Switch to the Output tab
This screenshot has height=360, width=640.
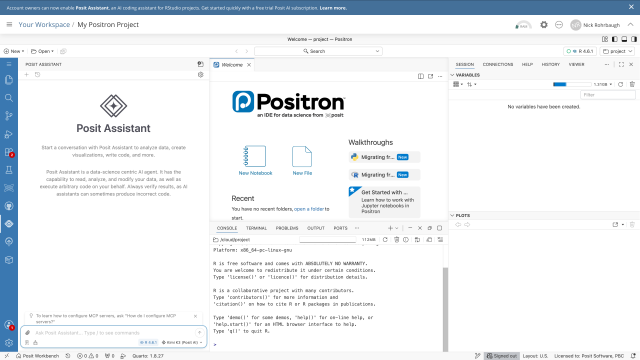point(316,228)
